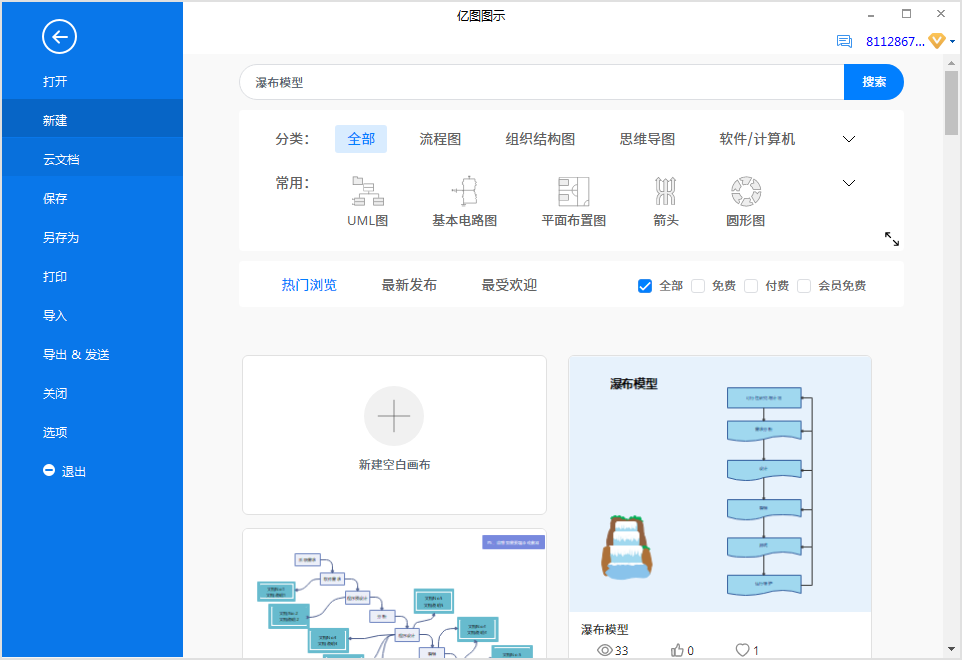Enable the 免费 filter checkbox
962x660 pixels.
coord(698,286)
